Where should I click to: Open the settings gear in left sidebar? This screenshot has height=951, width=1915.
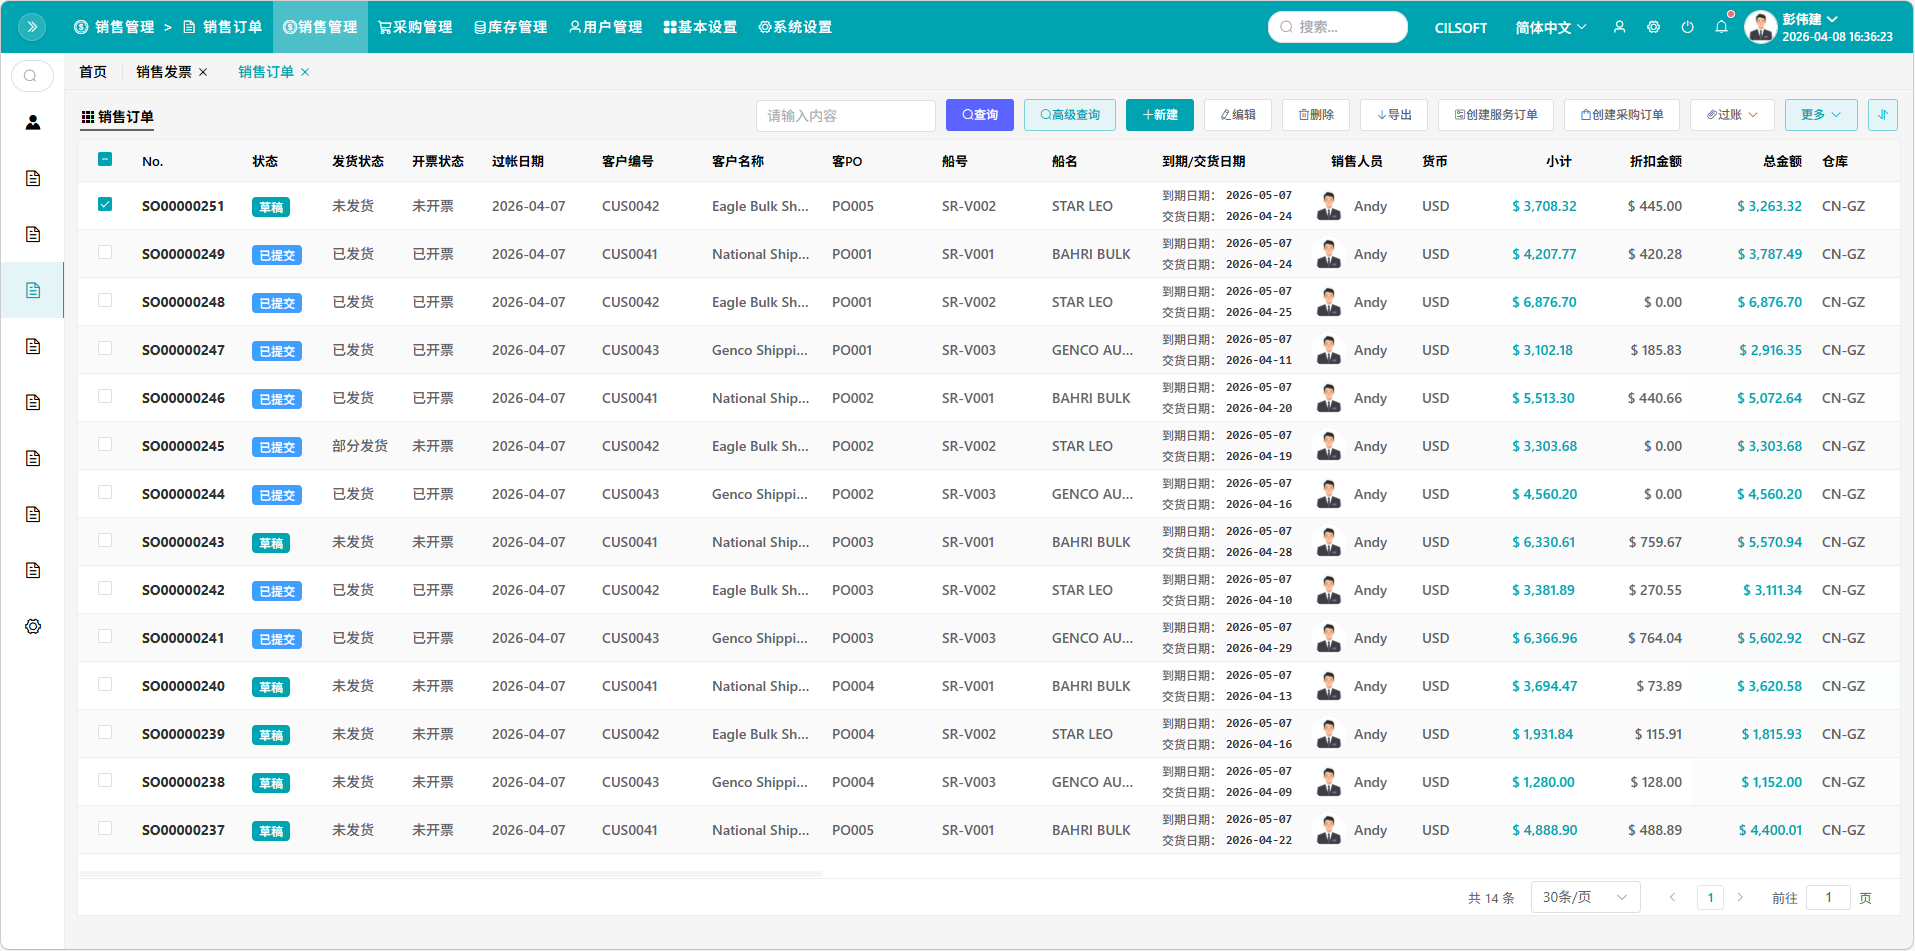pyautogui.click(x=33, y=626)
